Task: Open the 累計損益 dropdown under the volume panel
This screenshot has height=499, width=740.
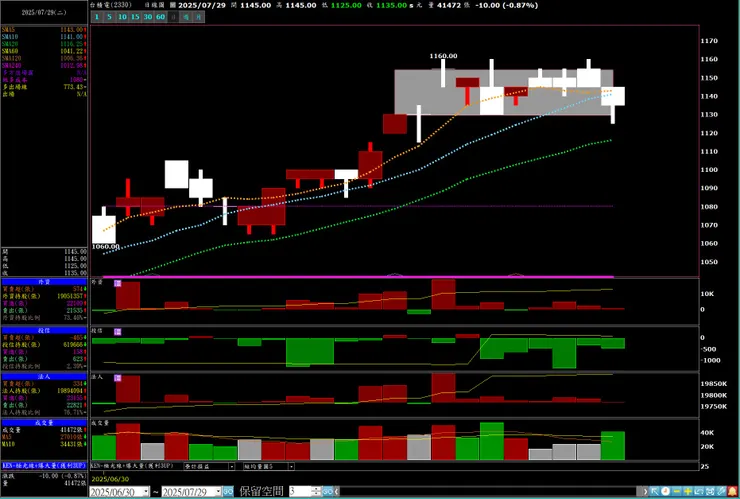Action: pyautogui.click(x=231, y=466)
